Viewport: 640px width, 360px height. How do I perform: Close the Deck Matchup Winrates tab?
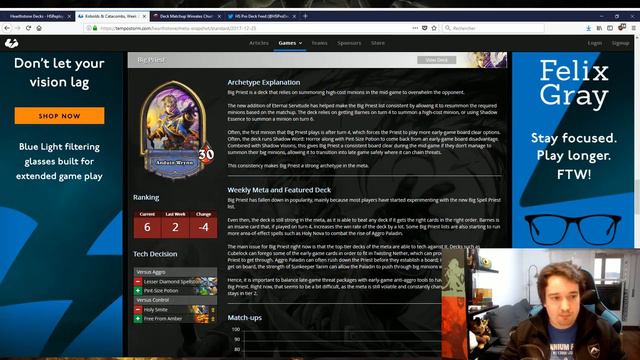tap(219, 17)
